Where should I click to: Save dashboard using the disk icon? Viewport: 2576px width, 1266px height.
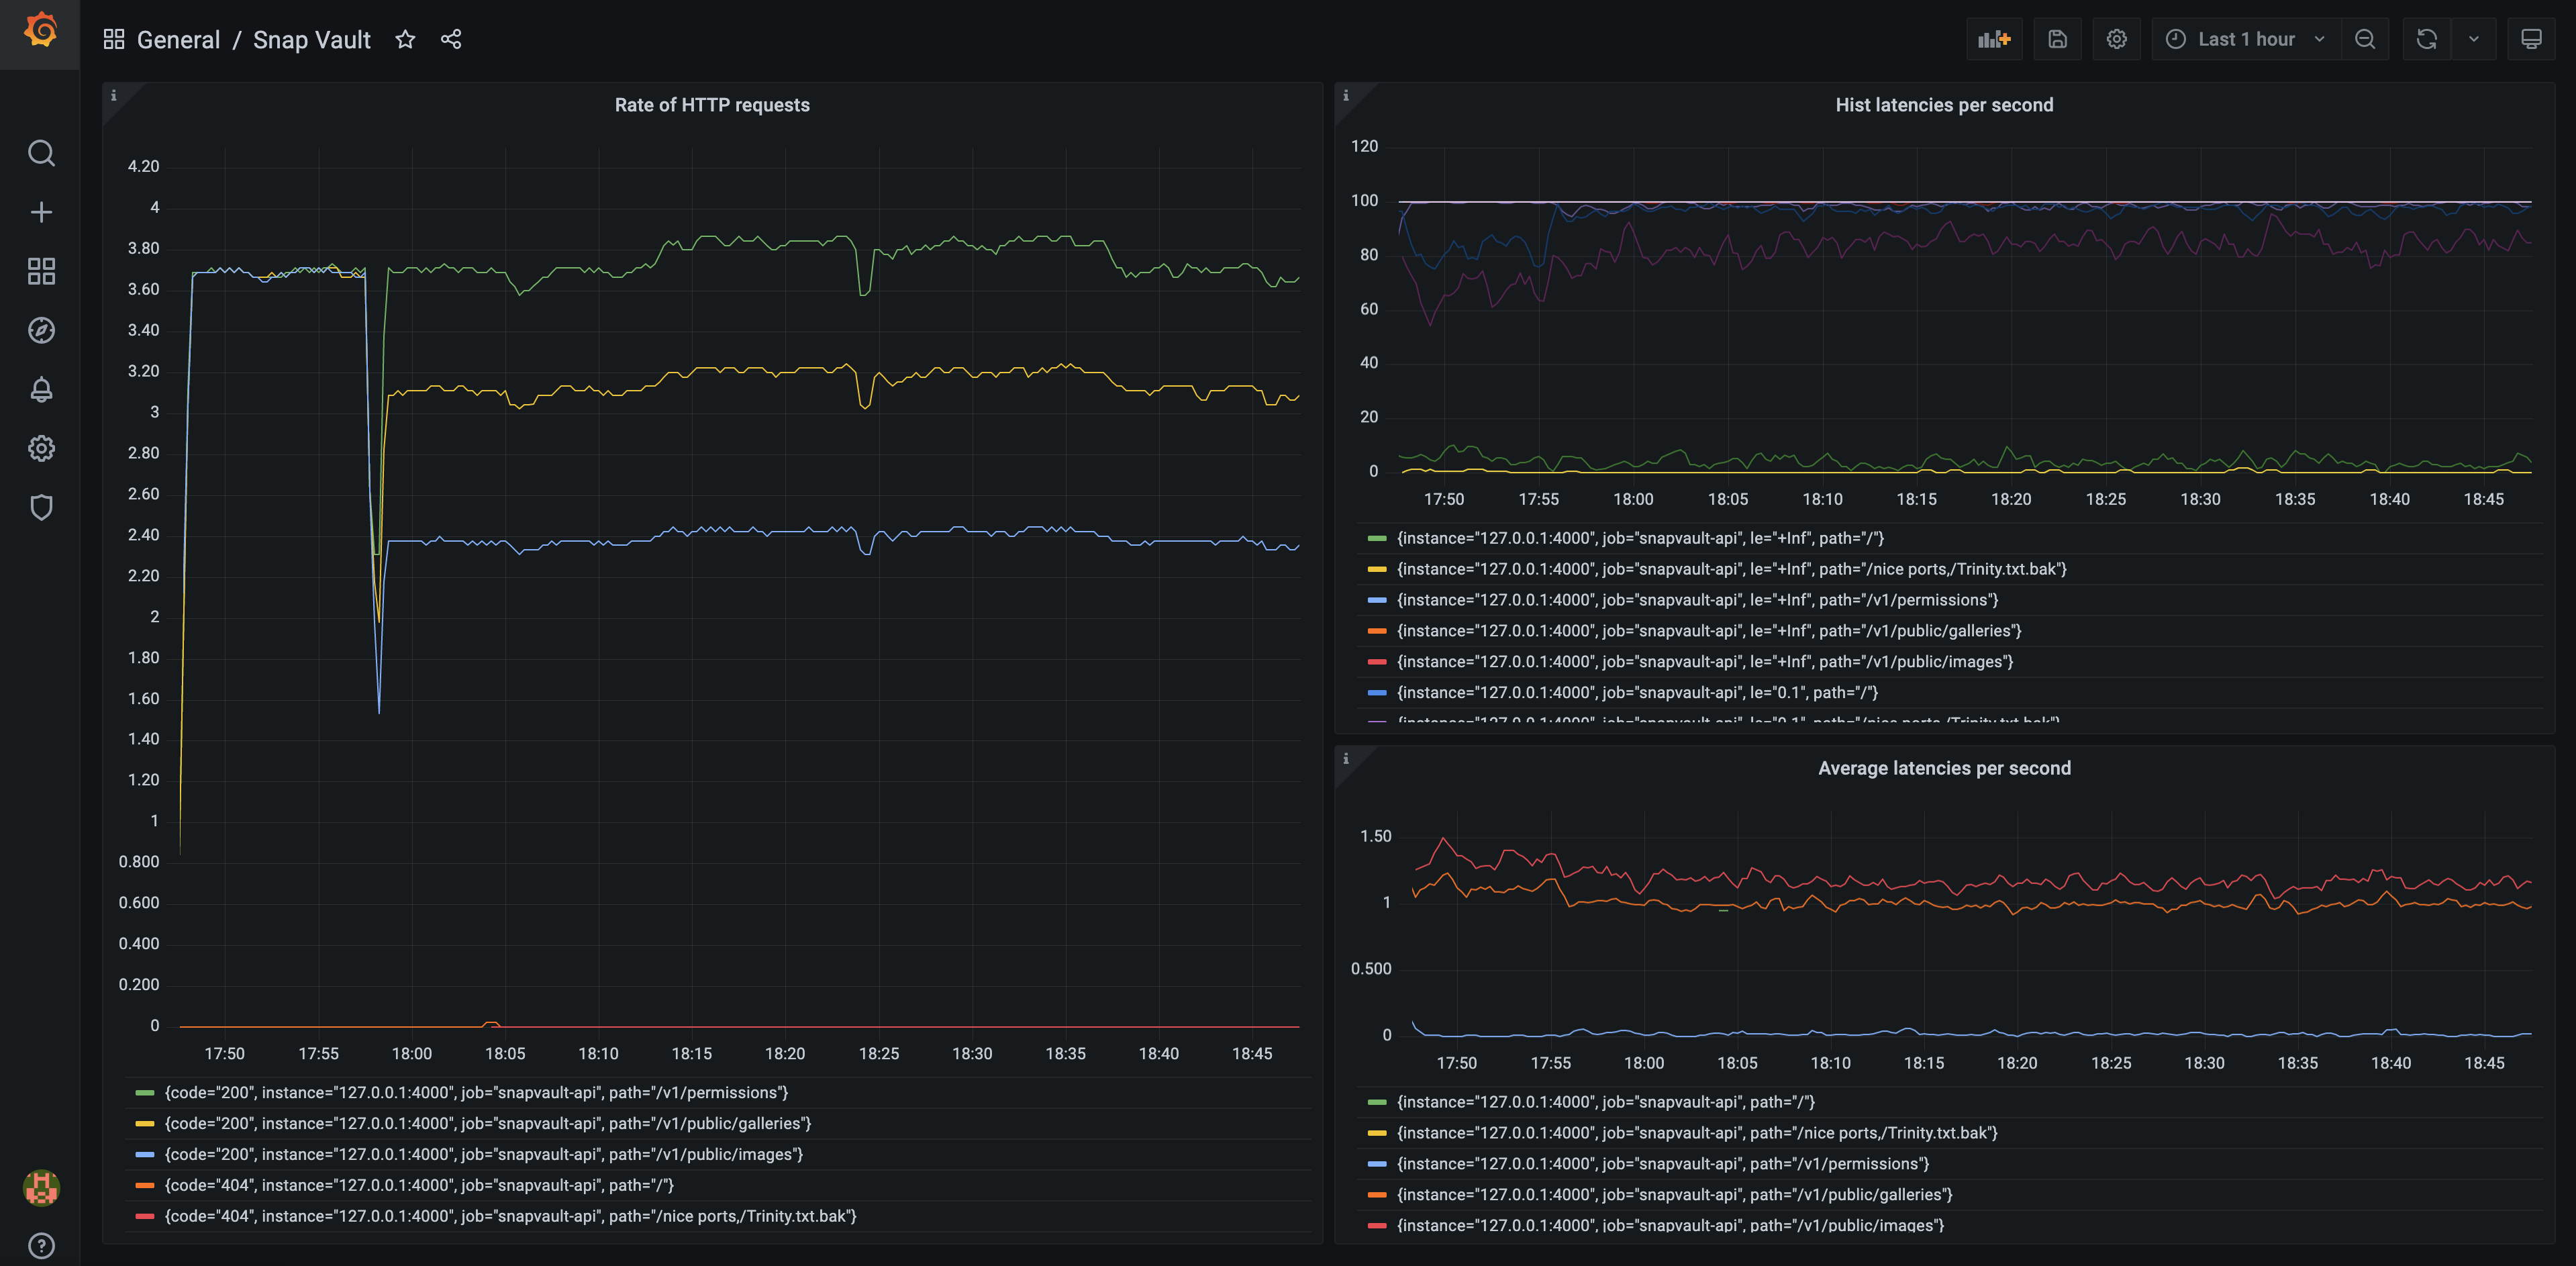pyautogui.click(x=2057, y=39)
